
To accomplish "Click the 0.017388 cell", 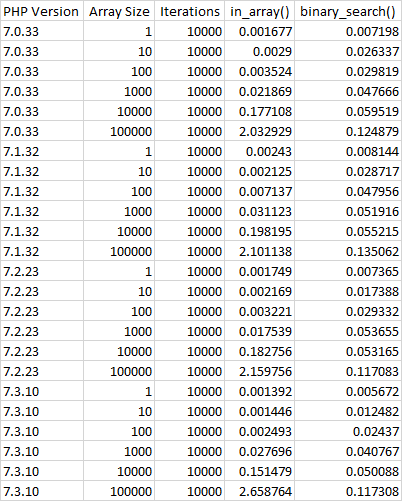I will (348, 291).
